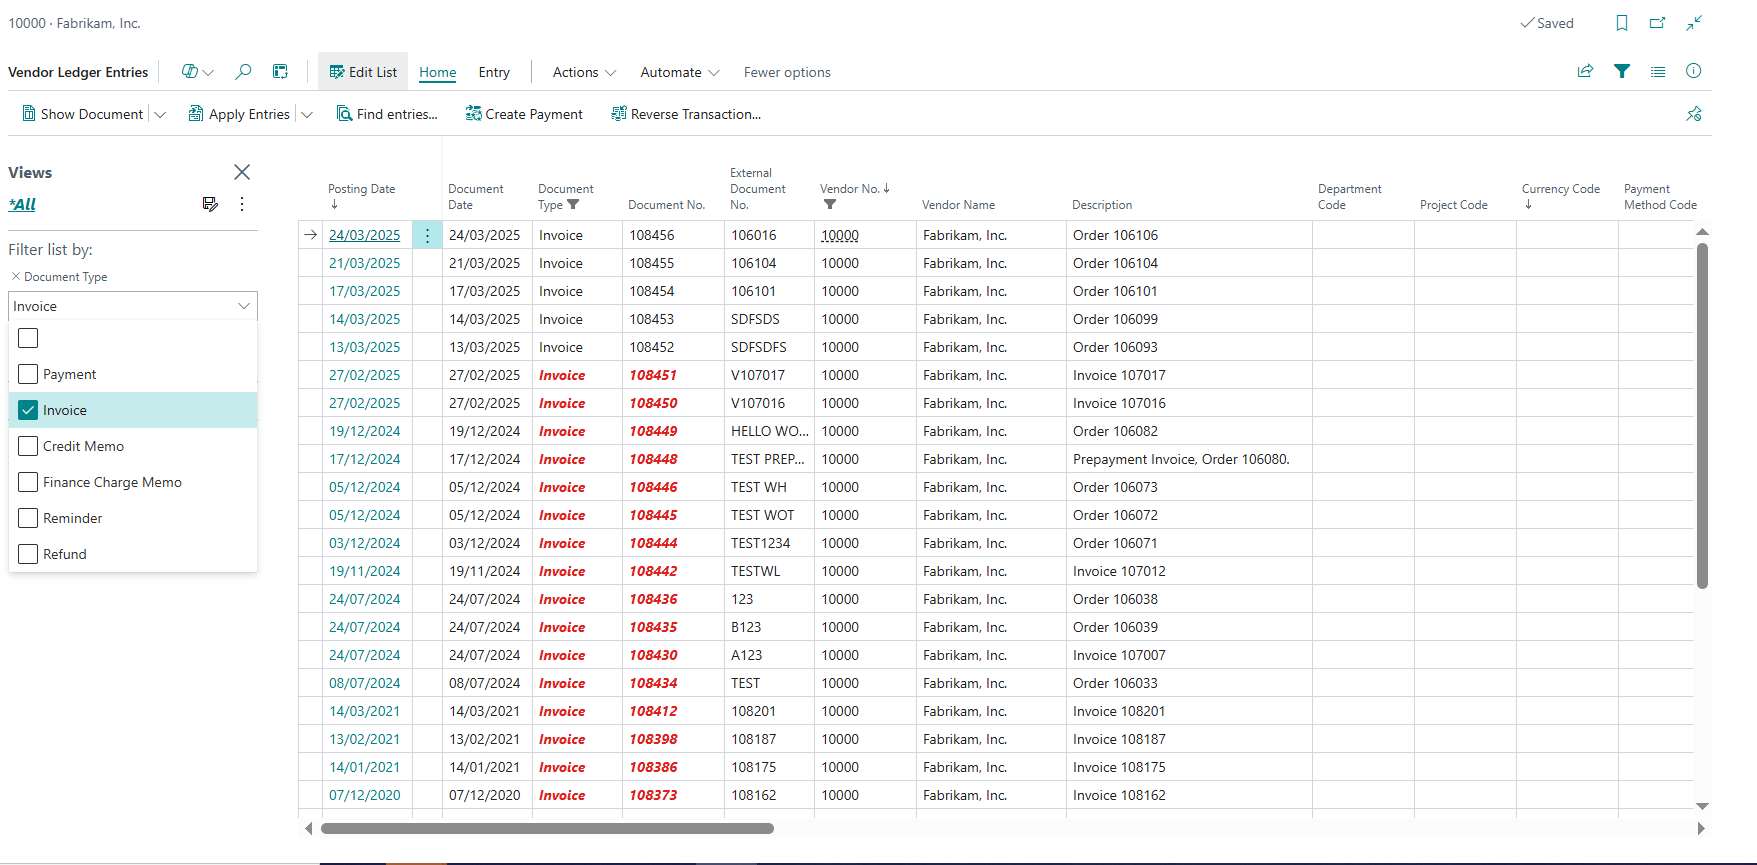The width and height of the screenshot is (1757, 865).
Task: Switch to the Entry tab
Action: coord(494,72)
